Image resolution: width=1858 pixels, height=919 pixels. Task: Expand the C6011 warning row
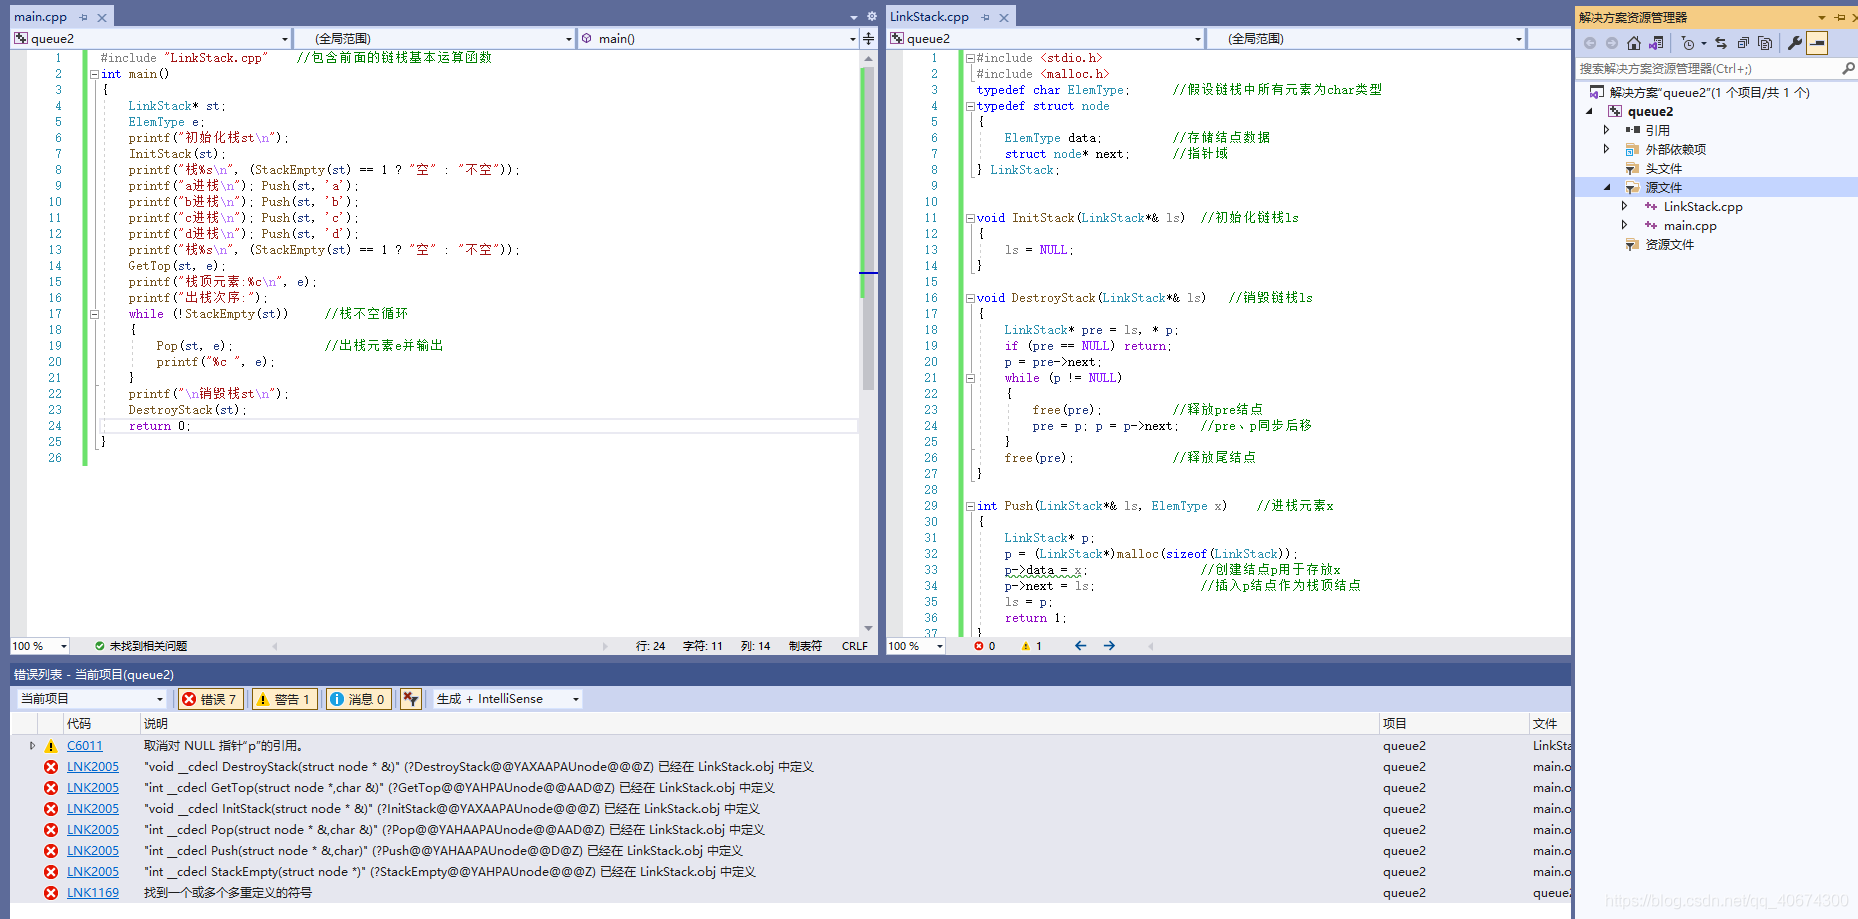point(32,745)
